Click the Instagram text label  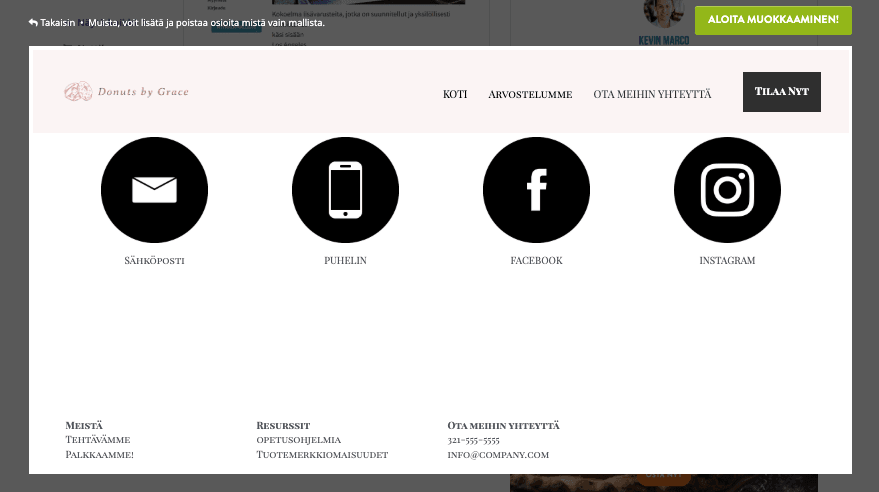(x=727, y=261)
